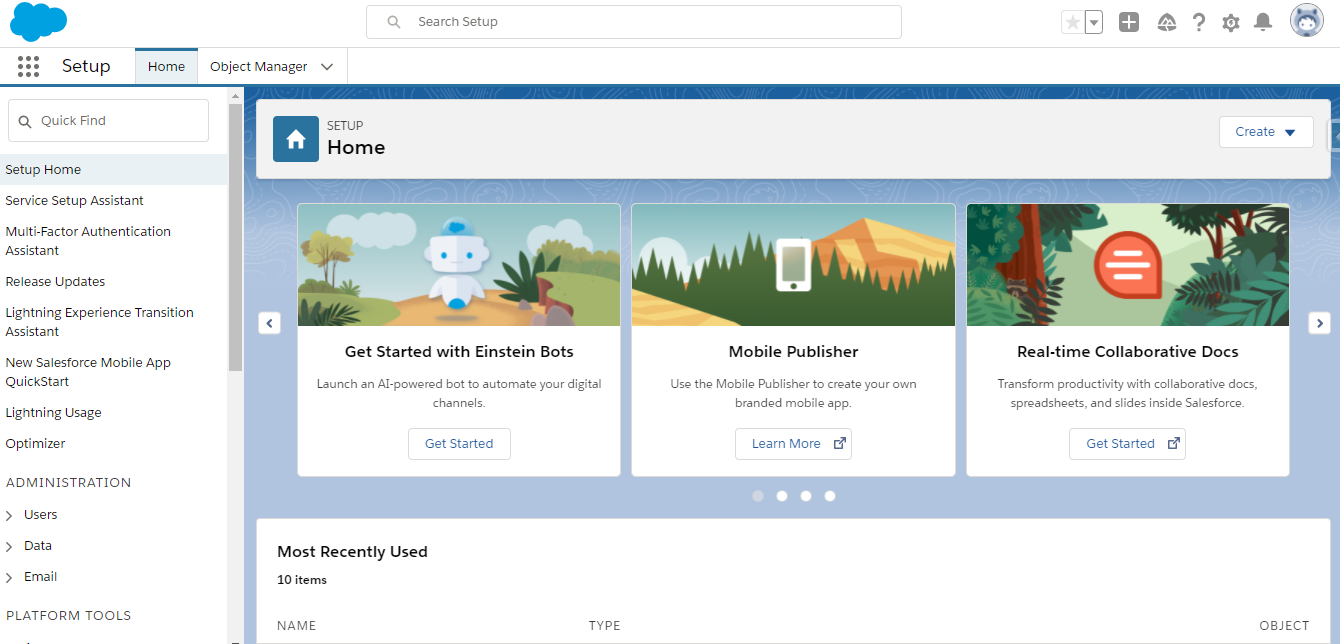Open the Setup gear icon
This screenshot has width=1340, height=644.
click(1231, 22)
